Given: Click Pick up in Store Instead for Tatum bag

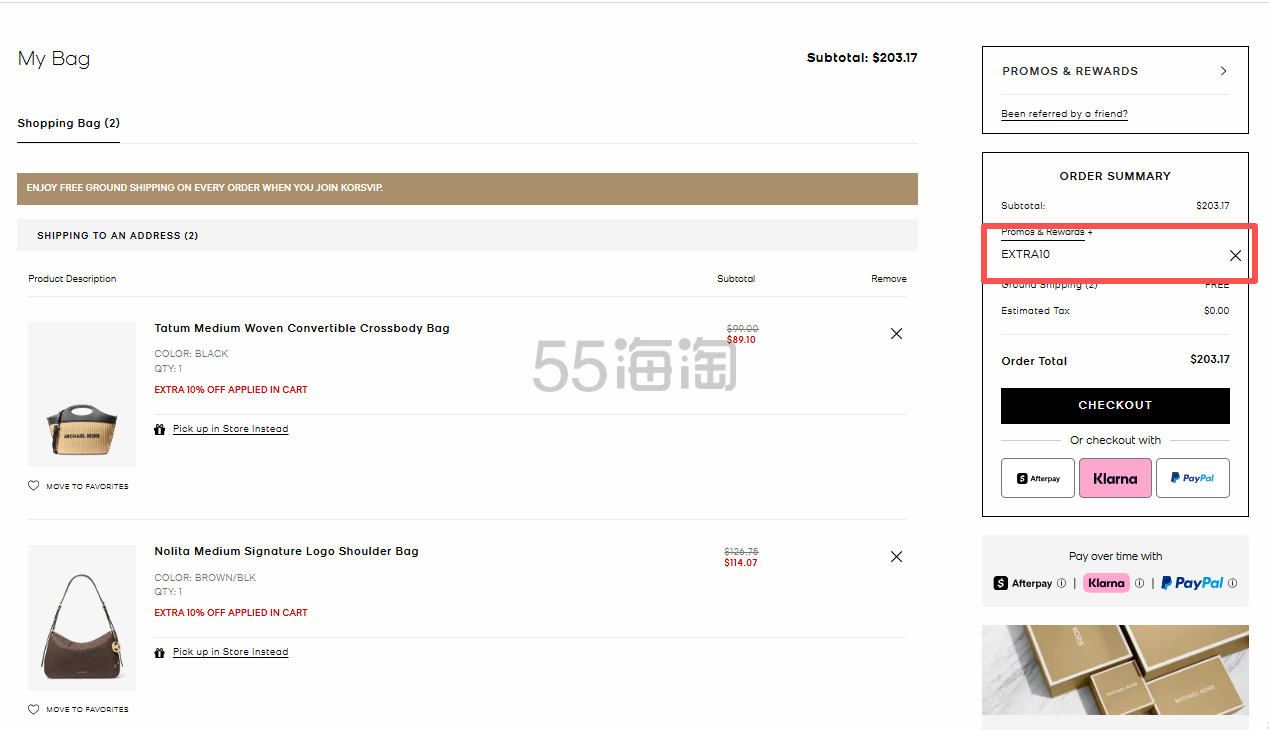Looking at the screenshot, I should pyautogui.click(x=230, y=429).
